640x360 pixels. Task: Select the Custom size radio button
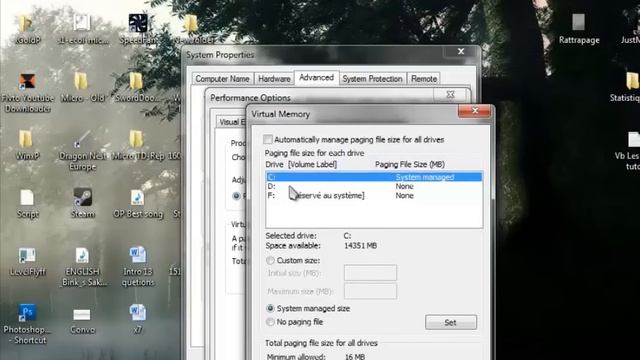(x=270, y=260)
